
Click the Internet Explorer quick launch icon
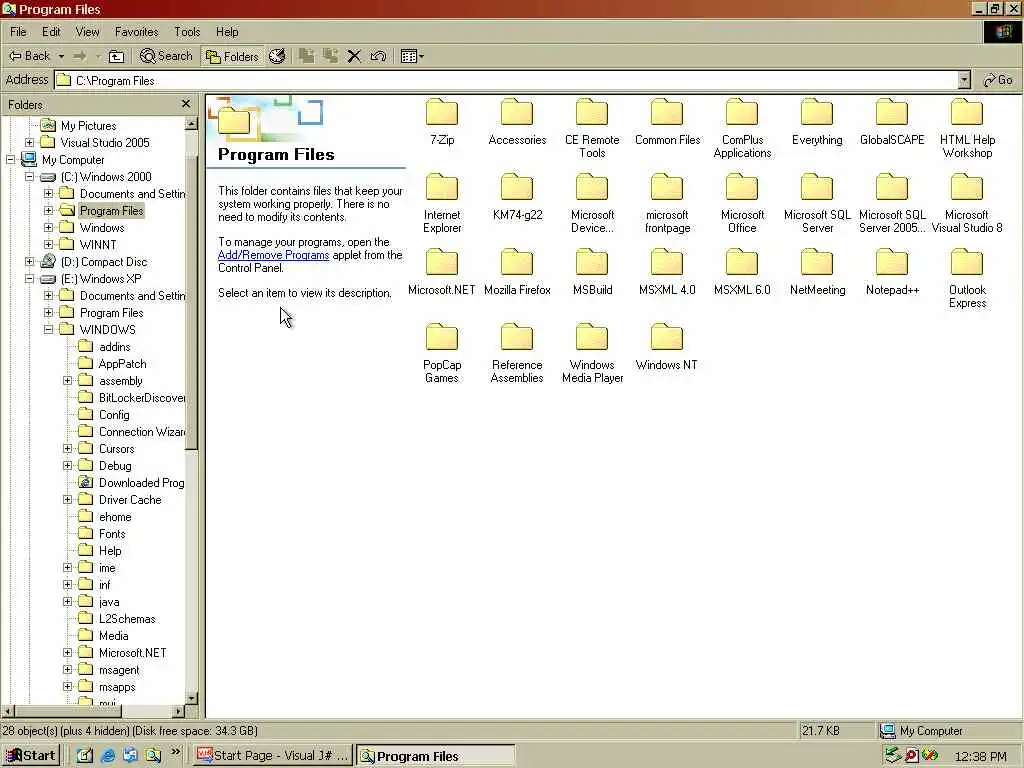click(x=108, y=756)
